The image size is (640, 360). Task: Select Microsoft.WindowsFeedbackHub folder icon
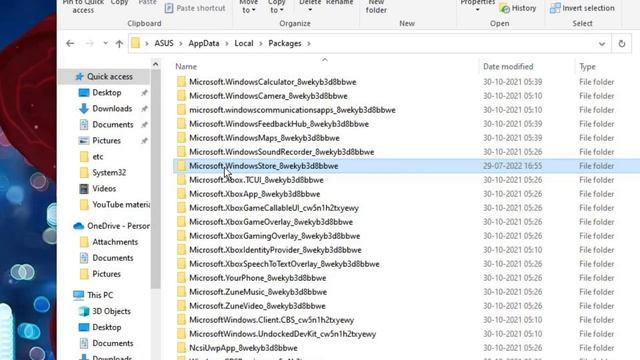pyautogui.click(x=181, y=124)
